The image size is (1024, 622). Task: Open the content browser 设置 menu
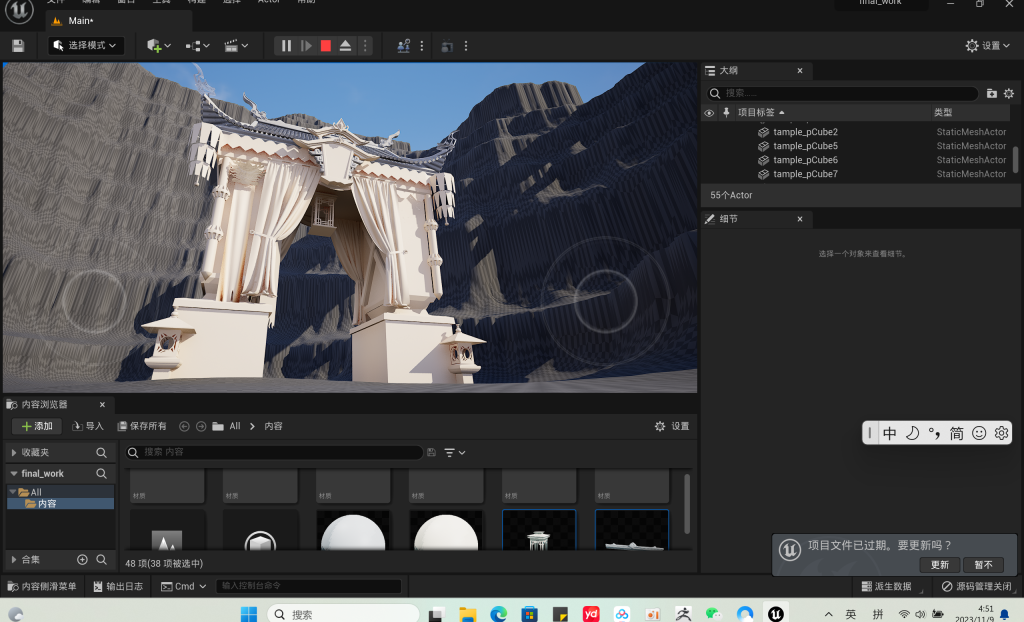(672, 426)
